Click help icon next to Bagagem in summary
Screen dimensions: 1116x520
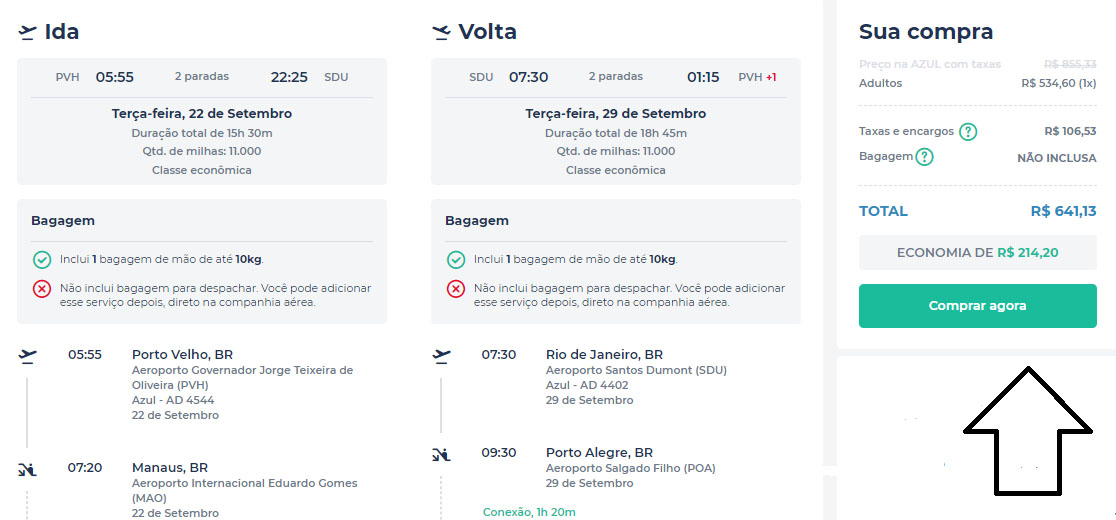[x=924, y=157]
